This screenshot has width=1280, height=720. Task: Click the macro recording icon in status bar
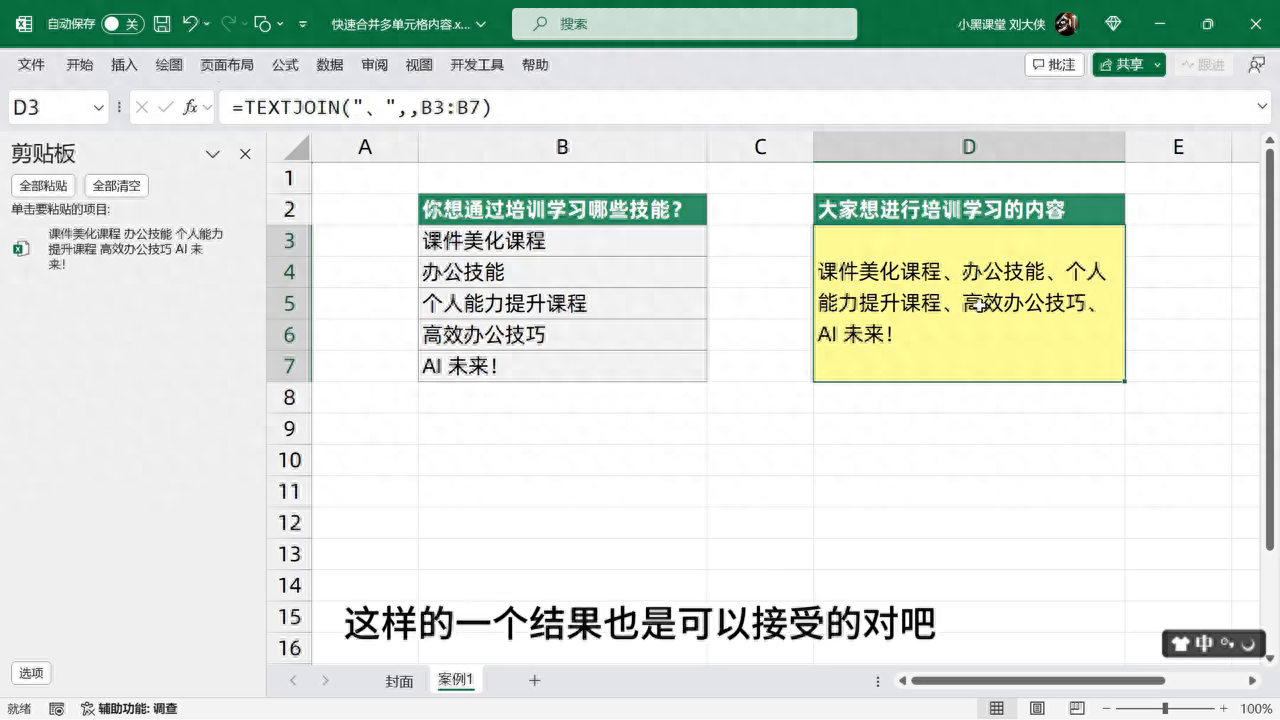57,708
